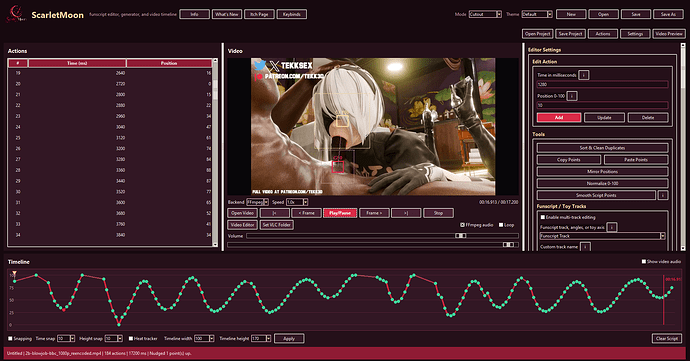The image size is (690, 361).
Task: Click Clear Script
Action: tap(667, 339)
